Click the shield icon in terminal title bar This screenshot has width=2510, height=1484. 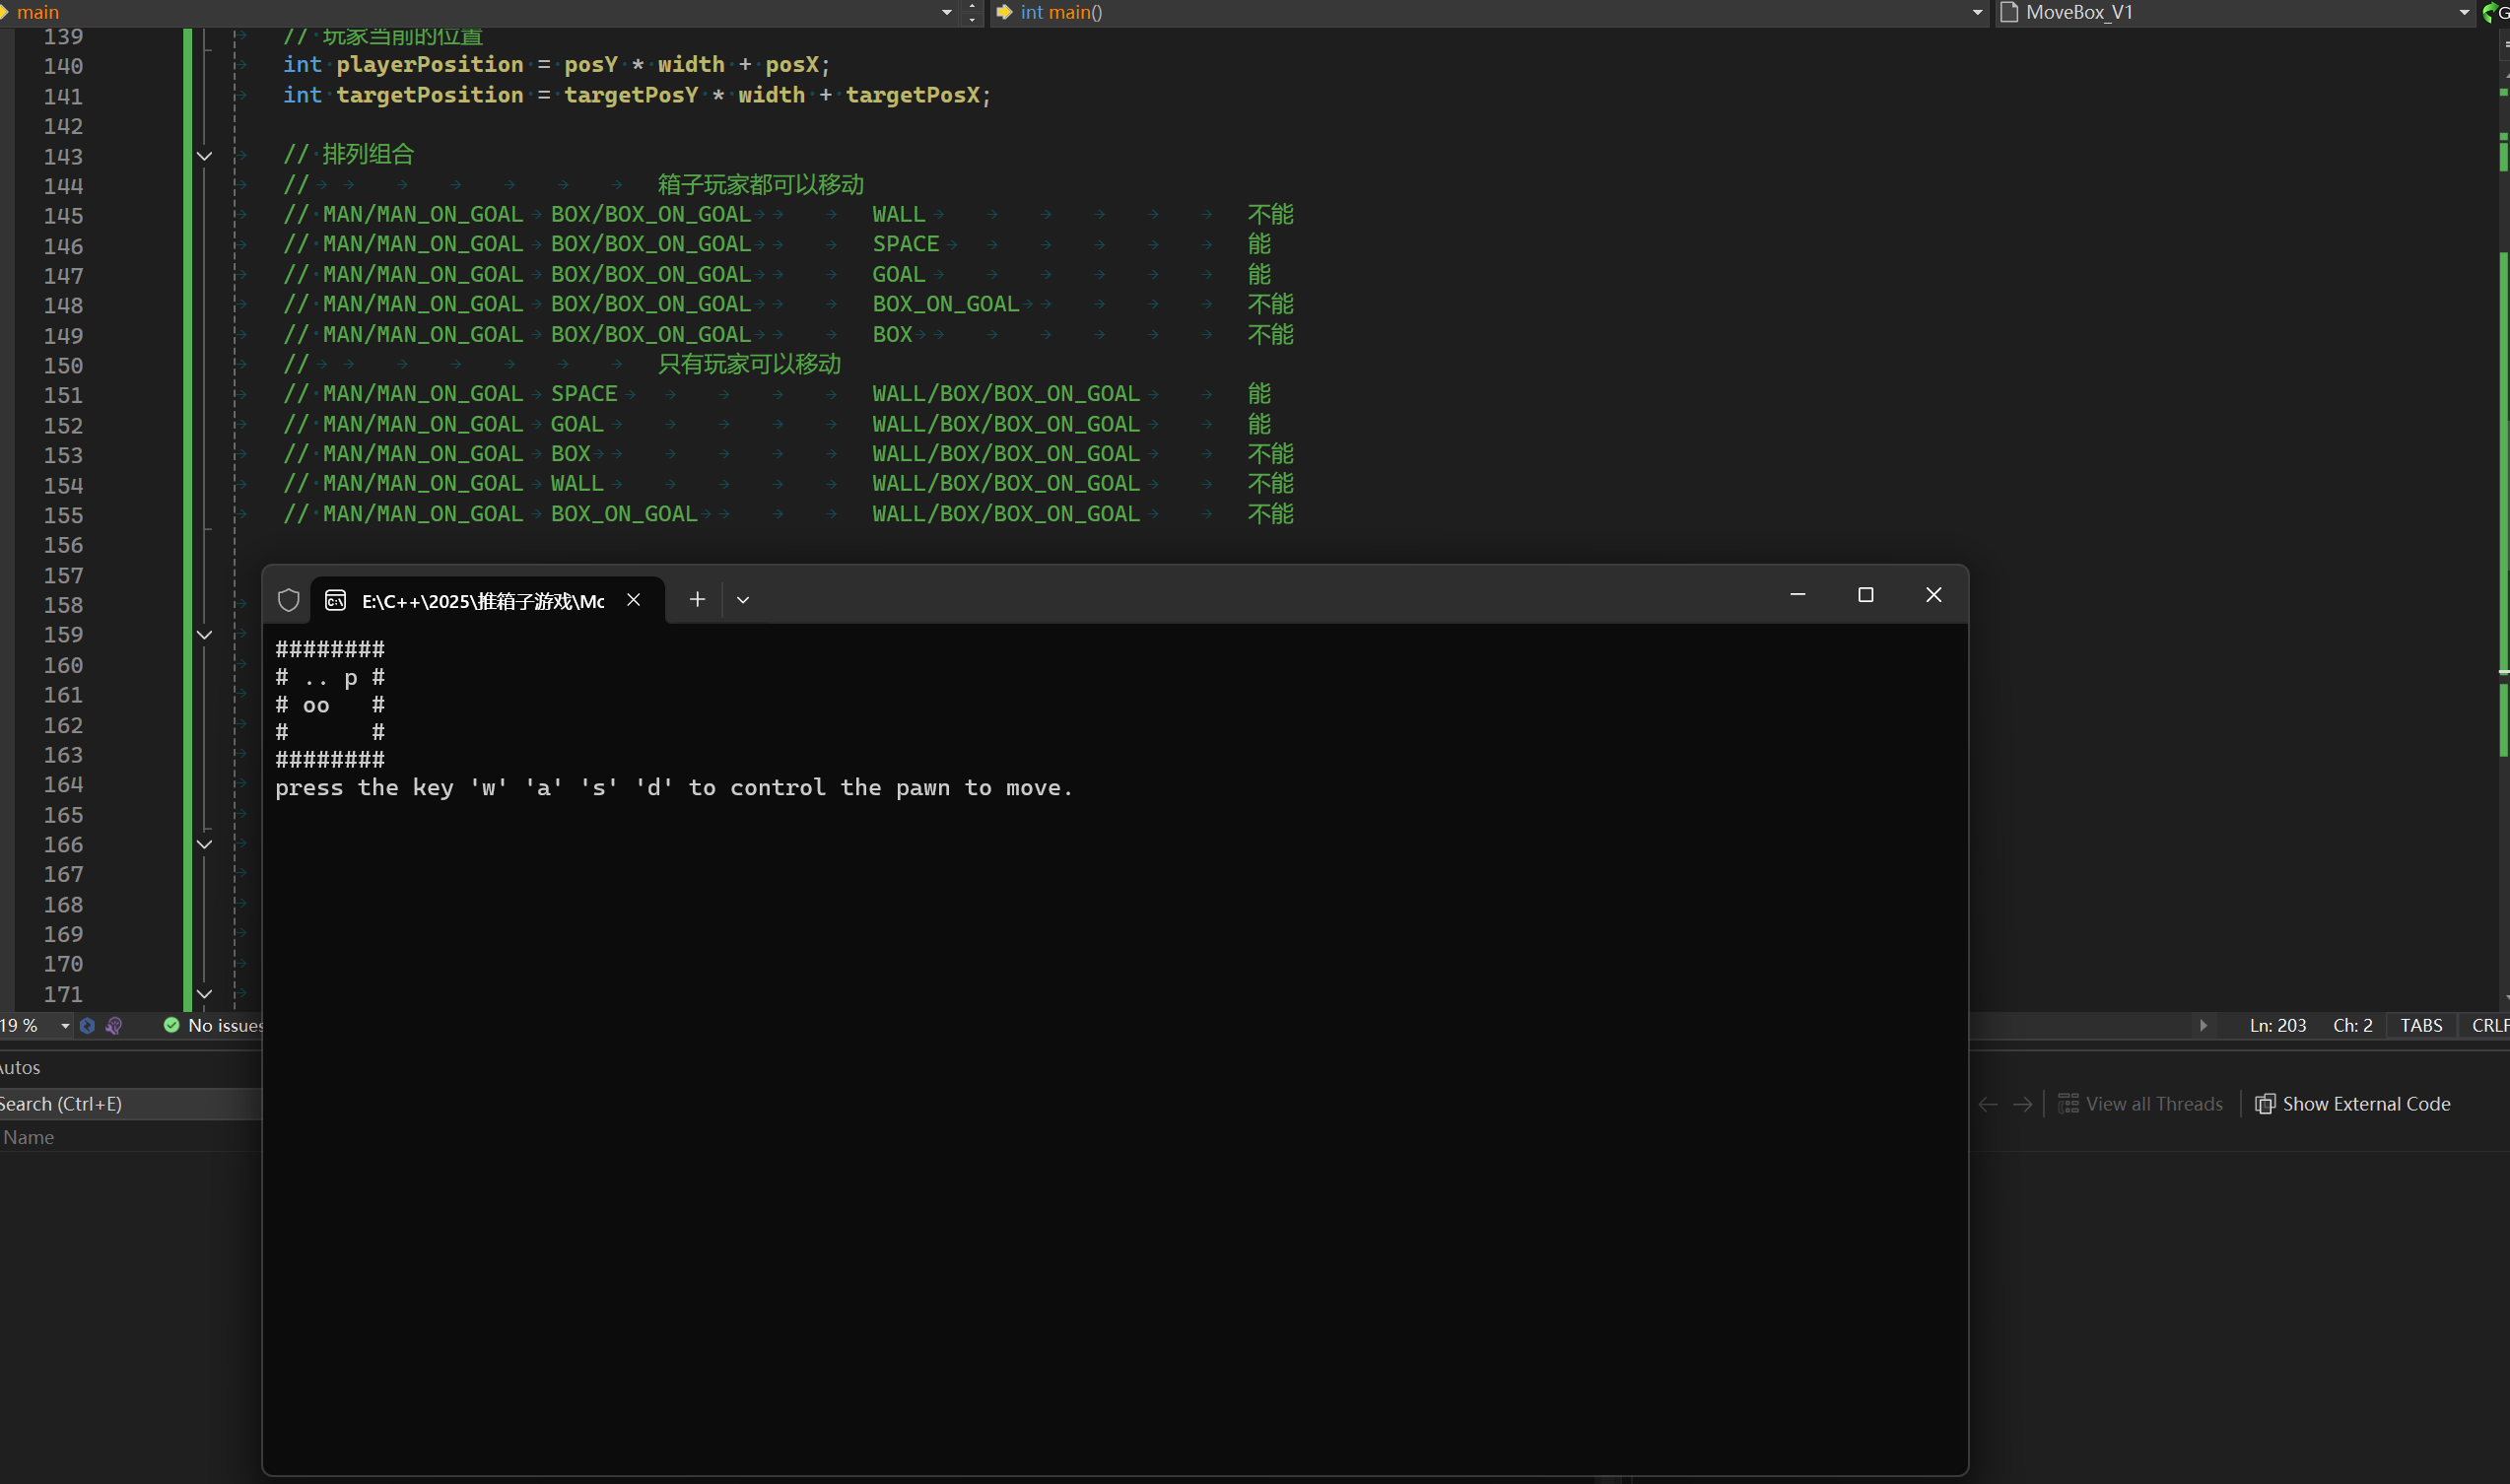click(288, 600)
